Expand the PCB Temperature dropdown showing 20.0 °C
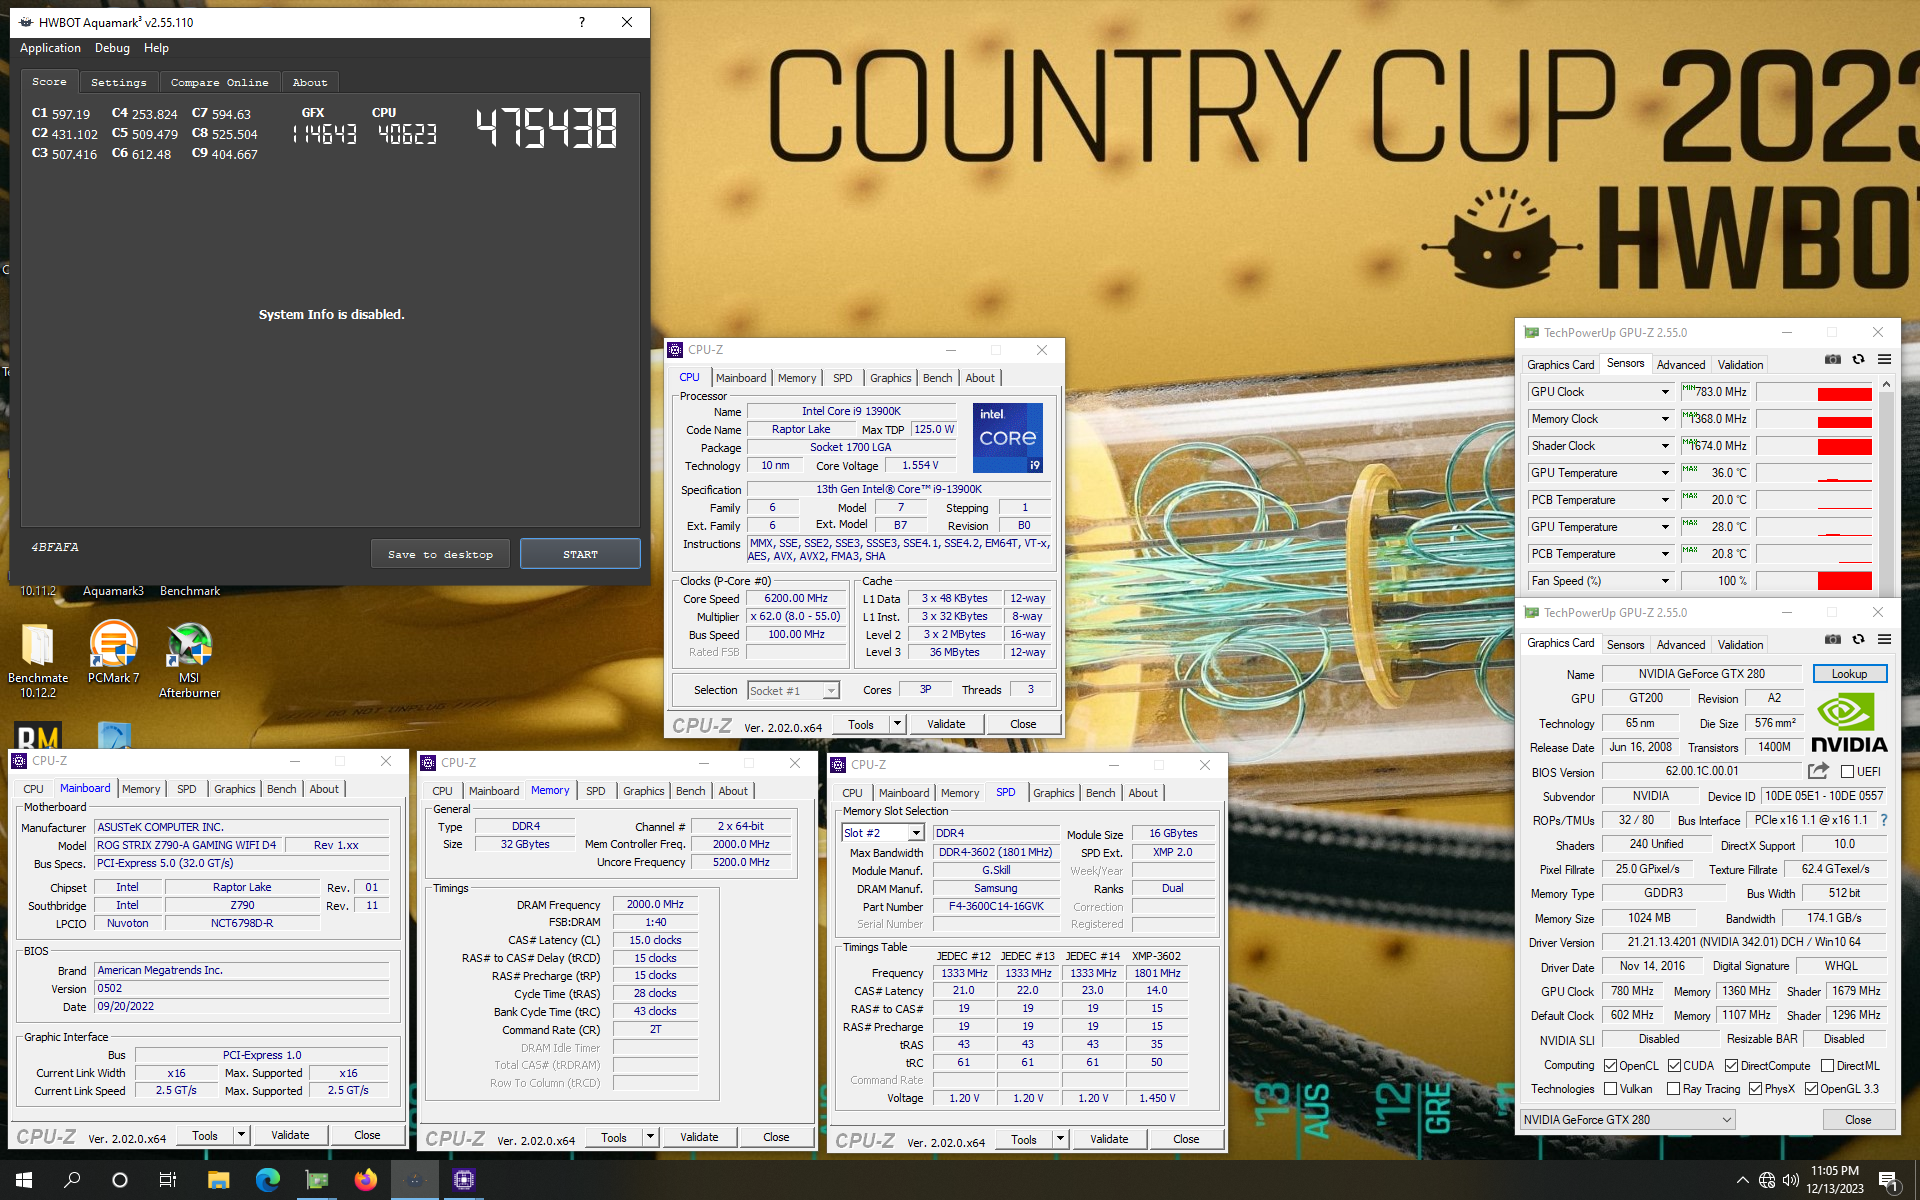This screenshot has height=1200, width=1920. [1665, 500]
